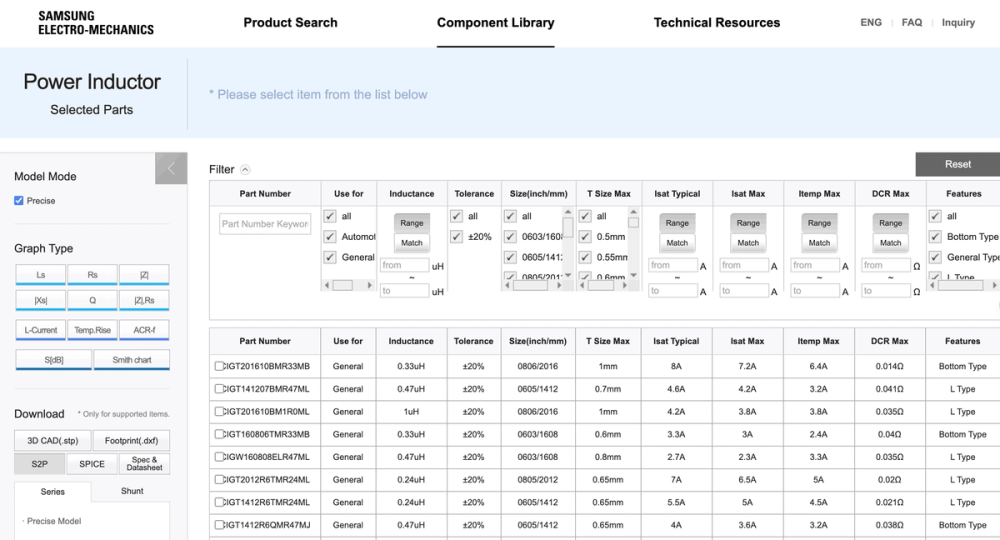
Task: Download the Footprint(.dxf) file
Action: [x=131, y=441]
